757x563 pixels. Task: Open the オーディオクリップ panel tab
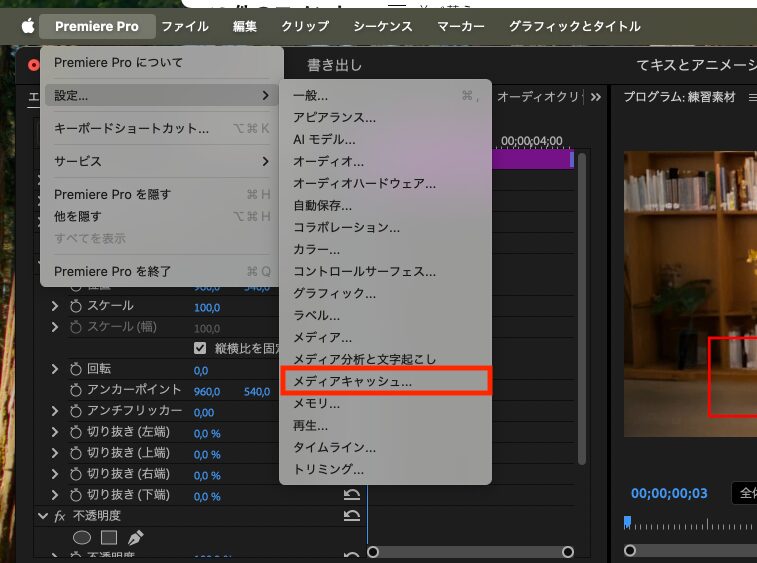[x=538, y=97]
